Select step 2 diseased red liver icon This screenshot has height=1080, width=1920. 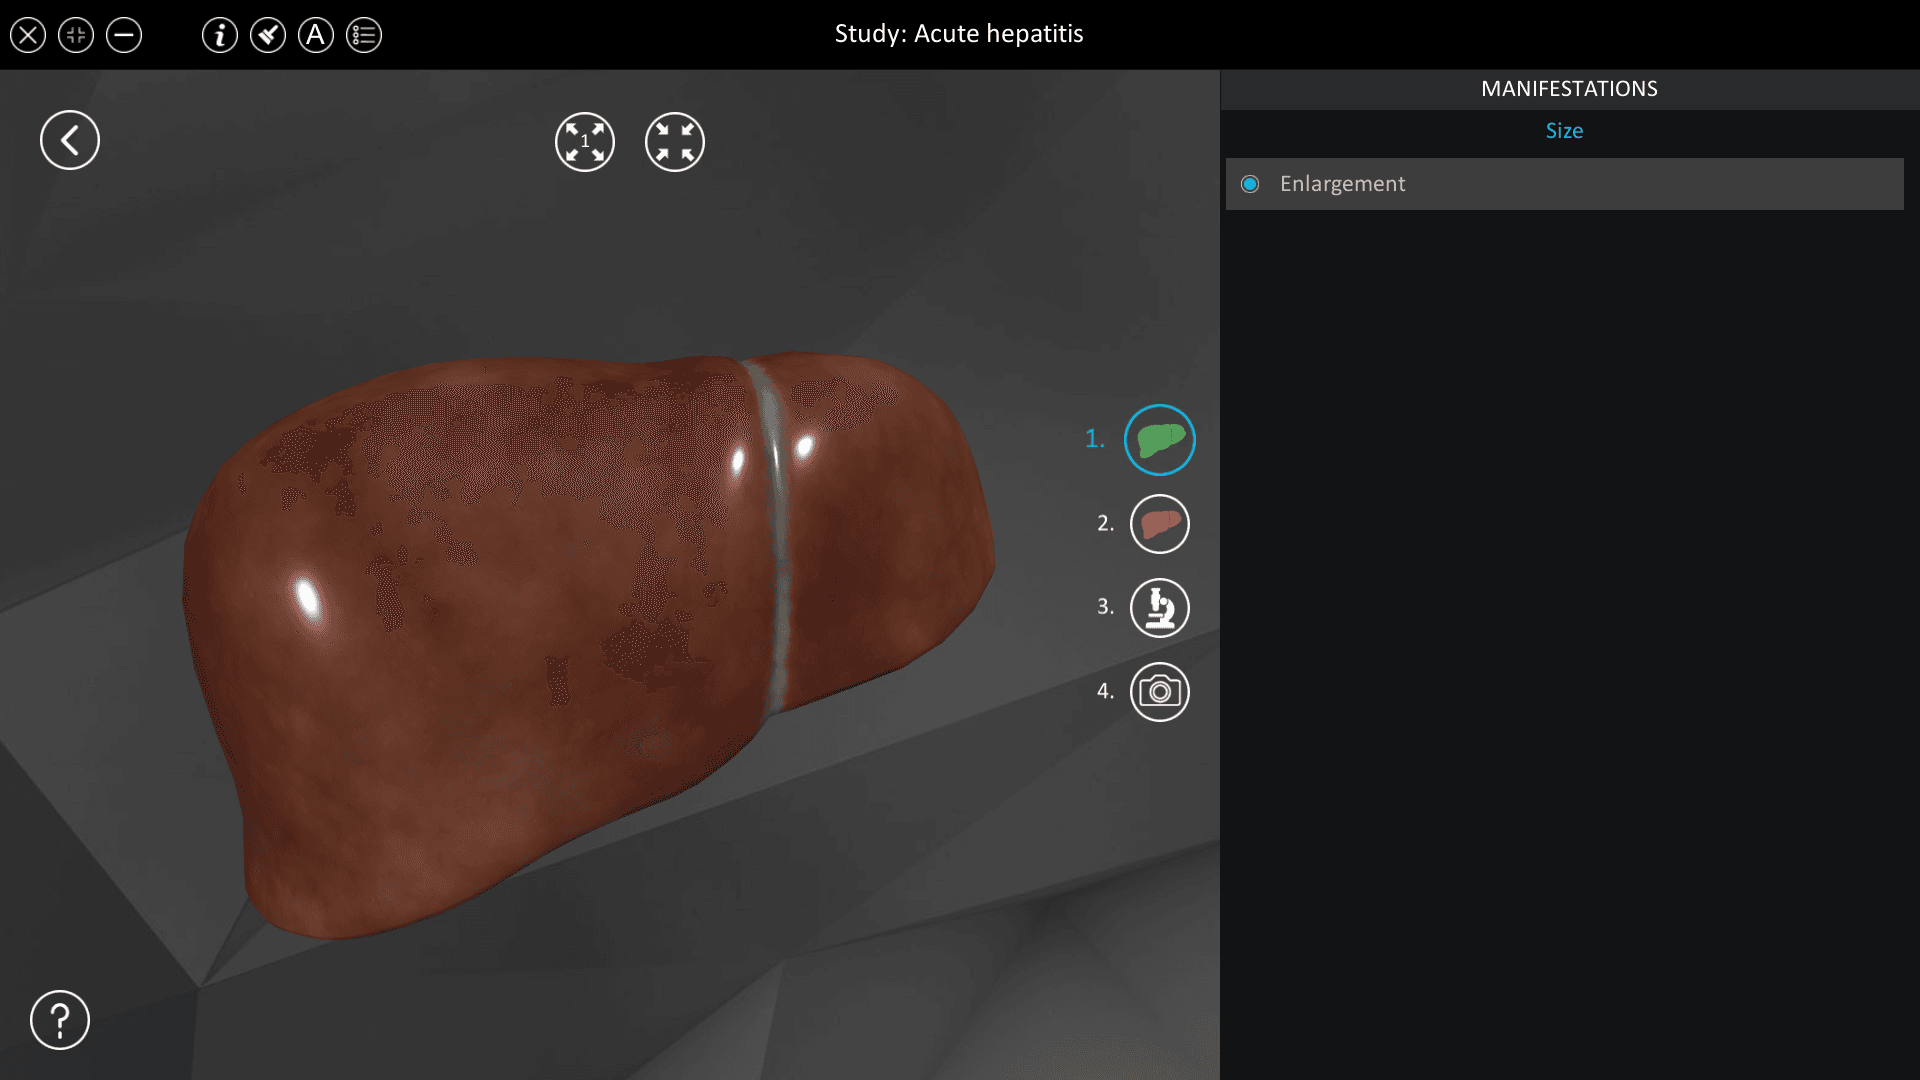click(1160, 524)
